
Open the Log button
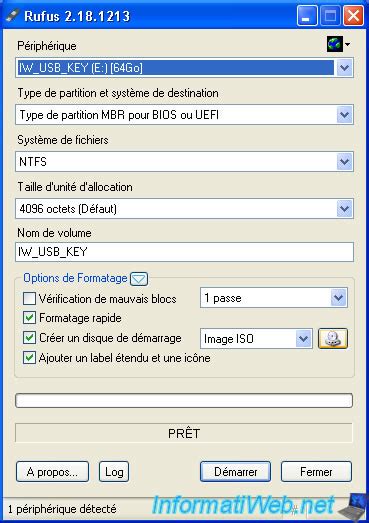[114, 472]
